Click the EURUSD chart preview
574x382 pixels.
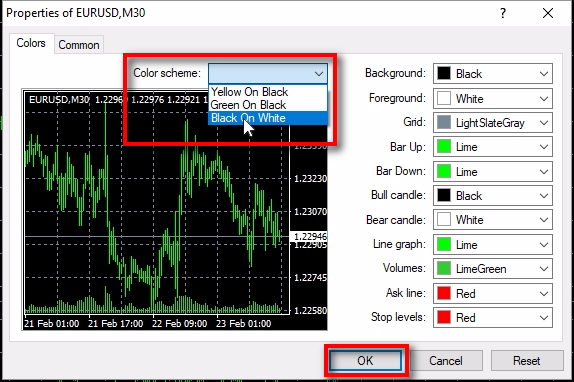[175, 210]
